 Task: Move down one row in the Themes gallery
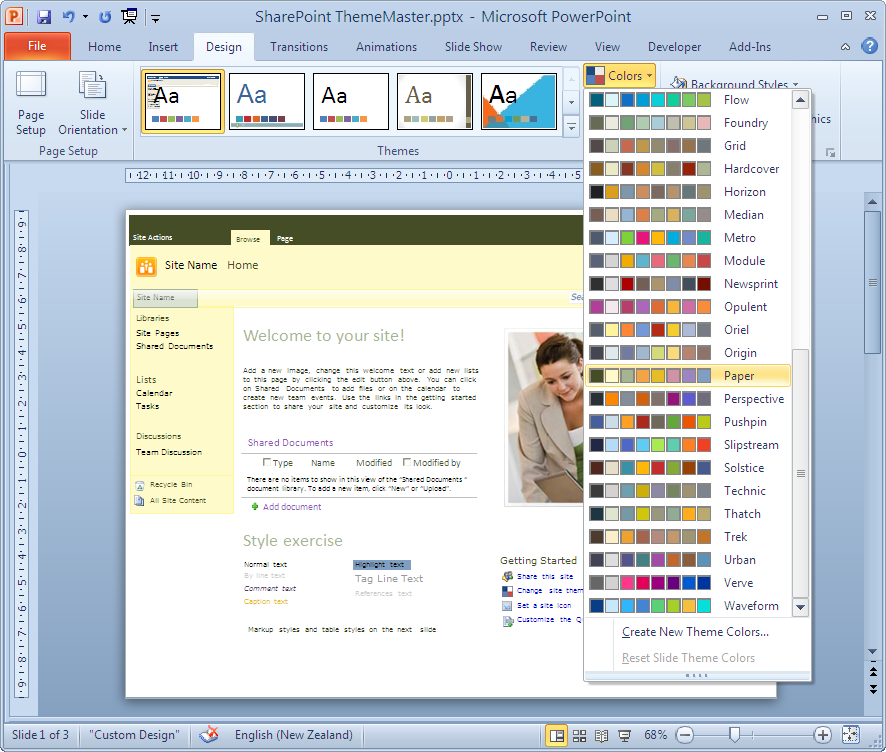pos(571,103)
